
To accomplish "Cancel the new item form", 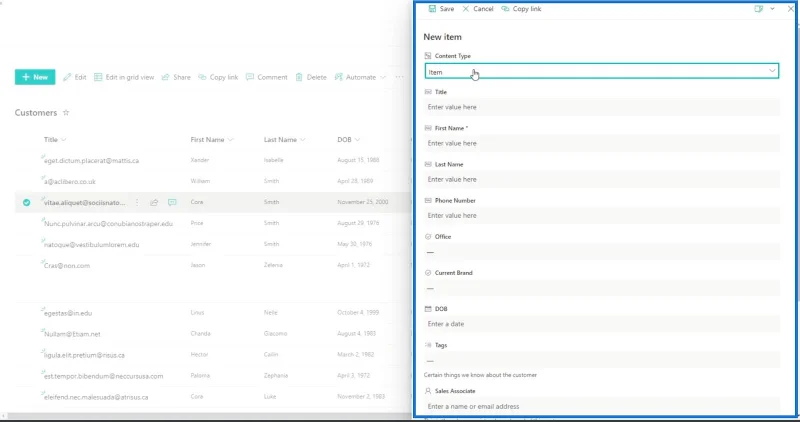I will (478, 9).
